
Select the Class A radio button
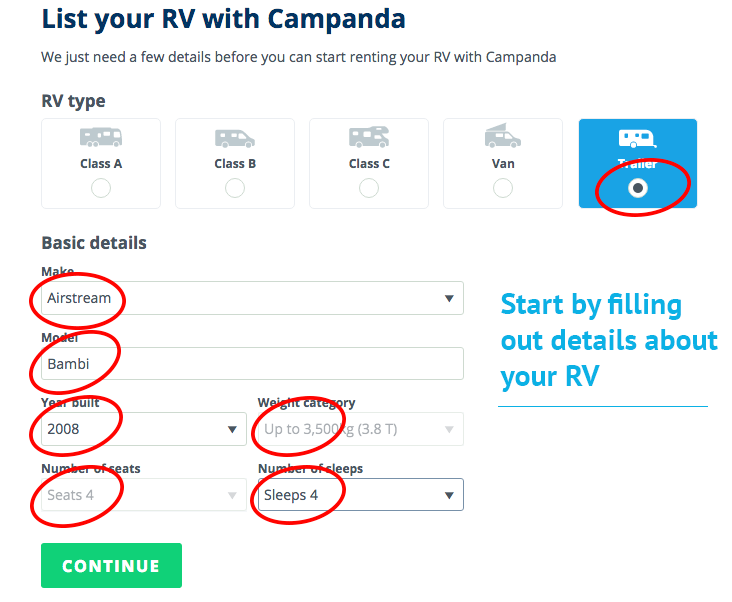pos(101,189)
